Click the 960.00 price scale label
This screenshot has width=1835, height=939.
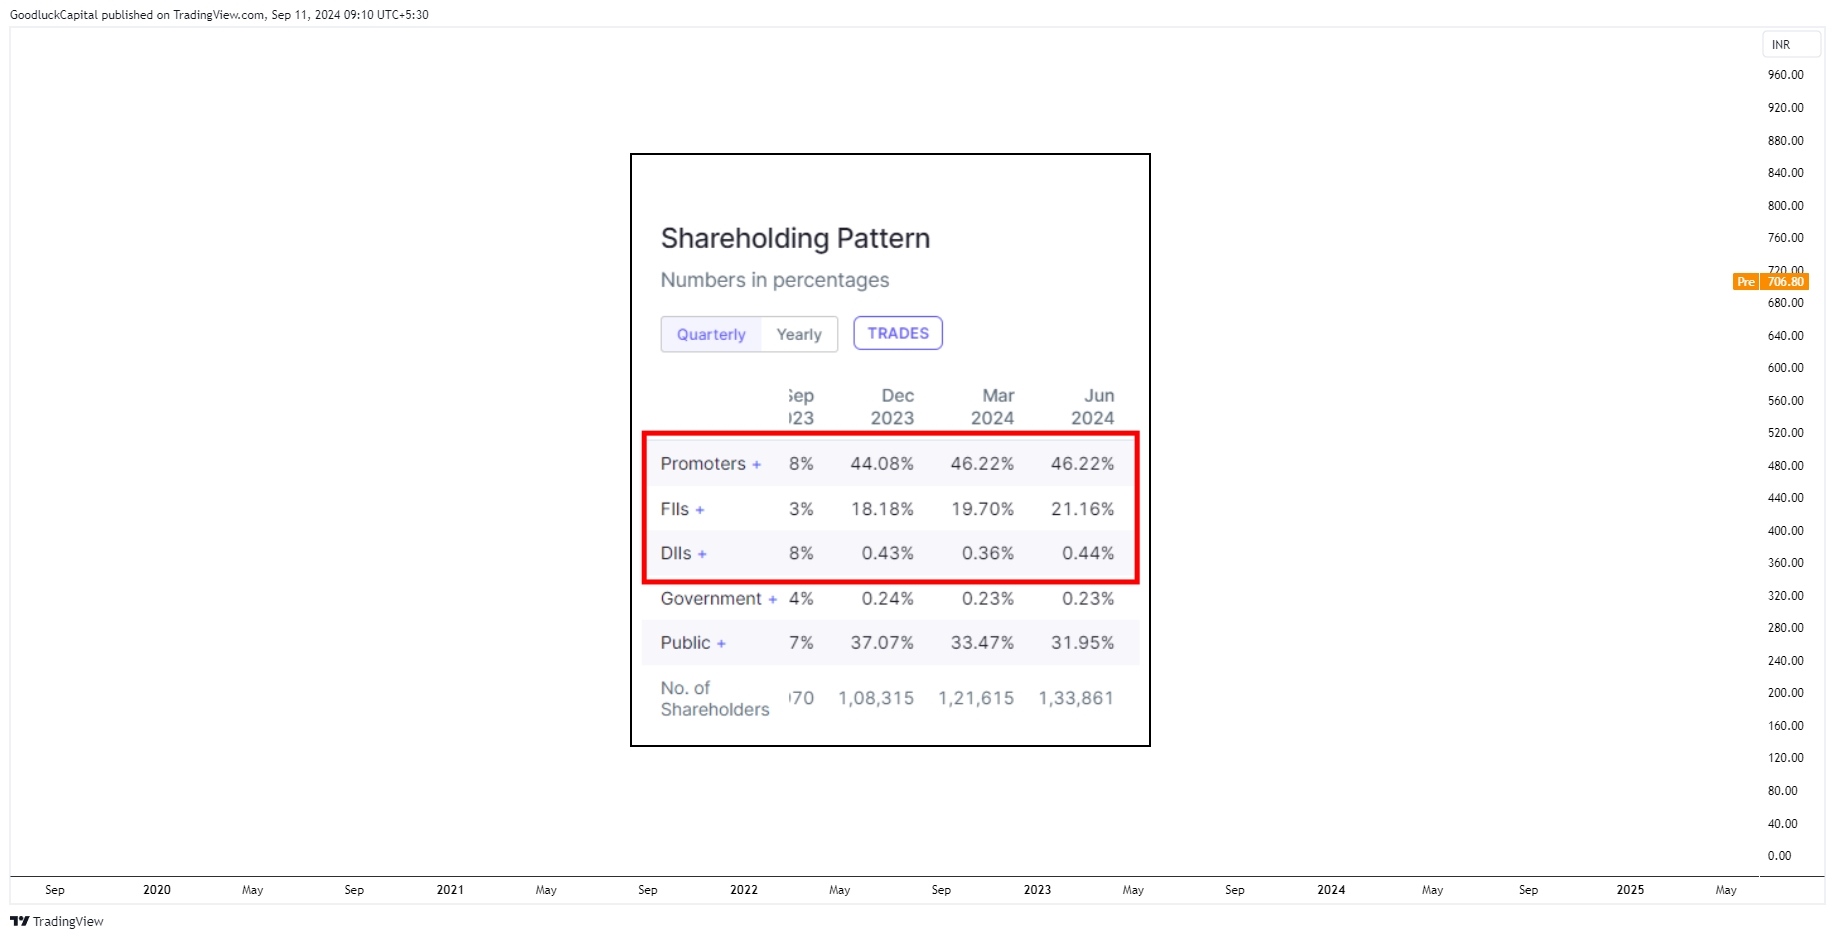[x=1785, y=75]
